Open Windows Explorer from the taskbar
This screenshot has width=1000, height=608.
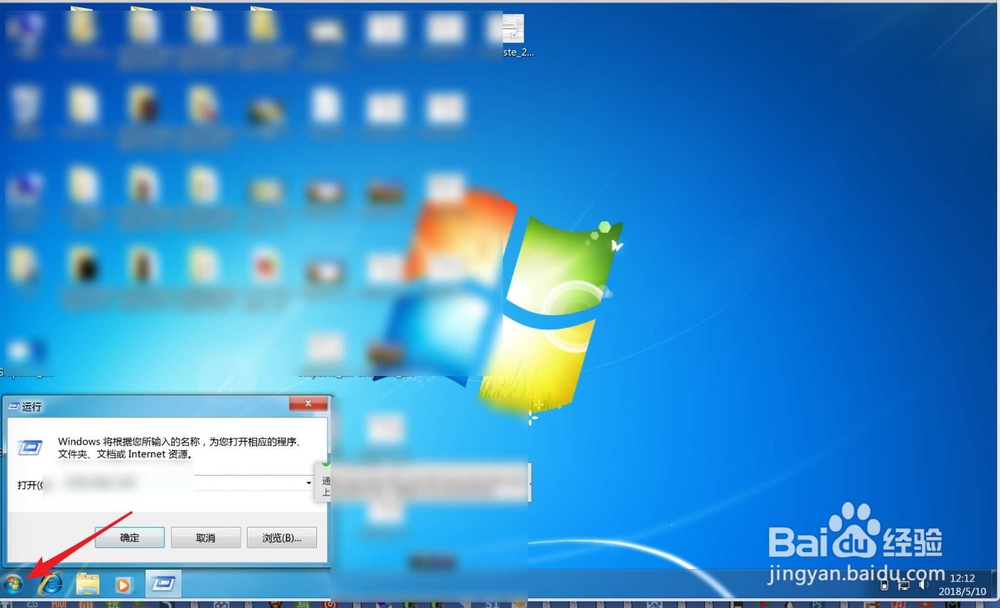coord(88,584)
